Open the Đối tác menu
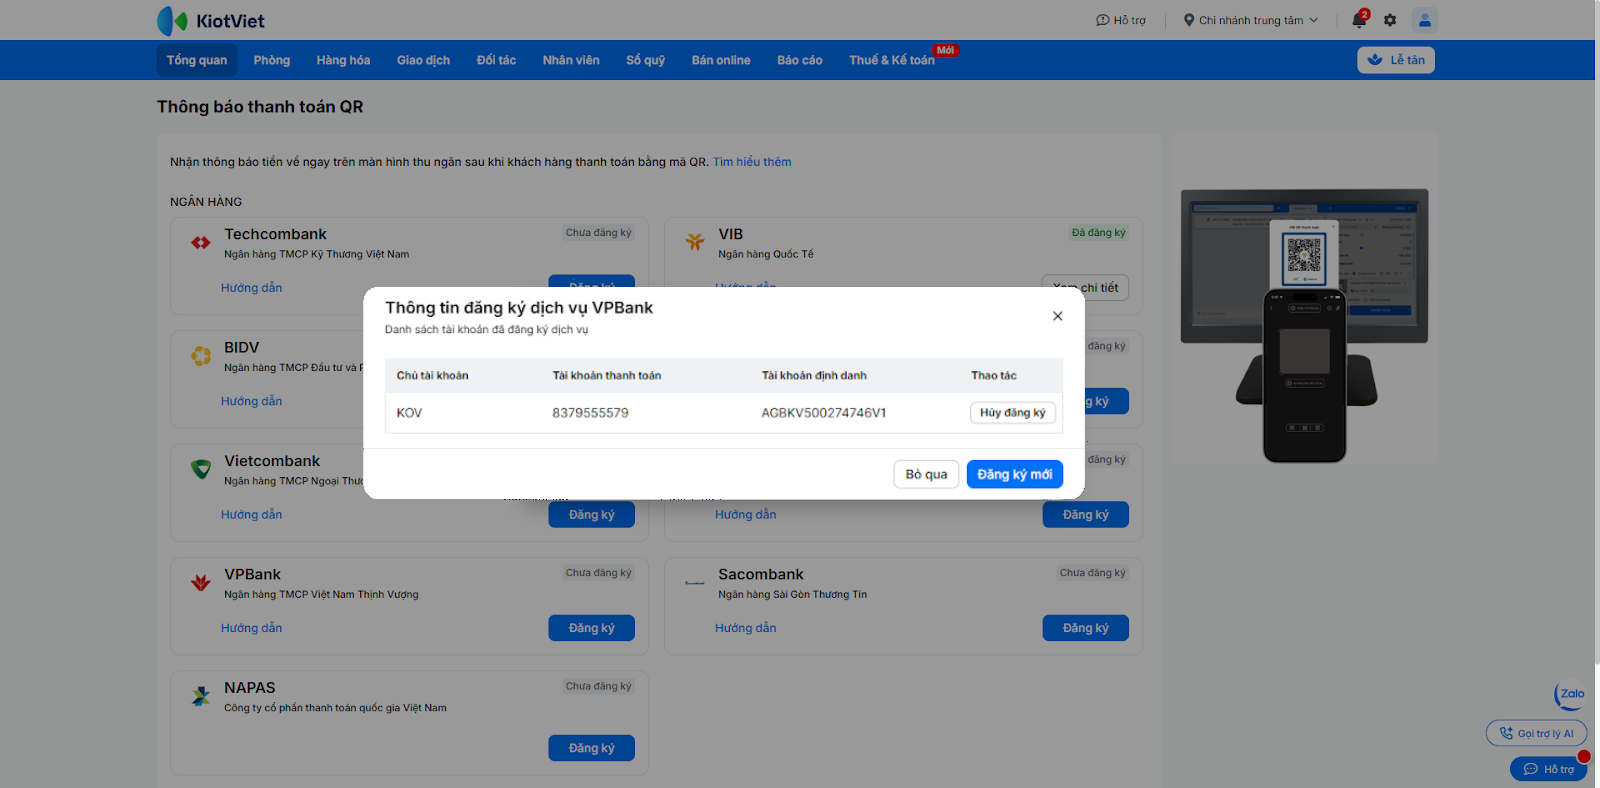The image size is (1600, 788). point(496,60)
